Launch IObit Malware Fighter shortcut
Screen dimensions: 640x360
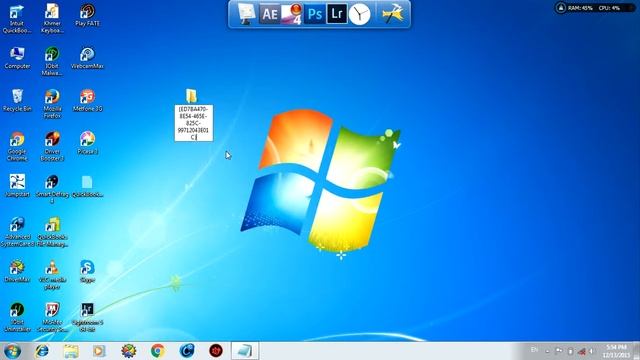click(x=52, y=61)
